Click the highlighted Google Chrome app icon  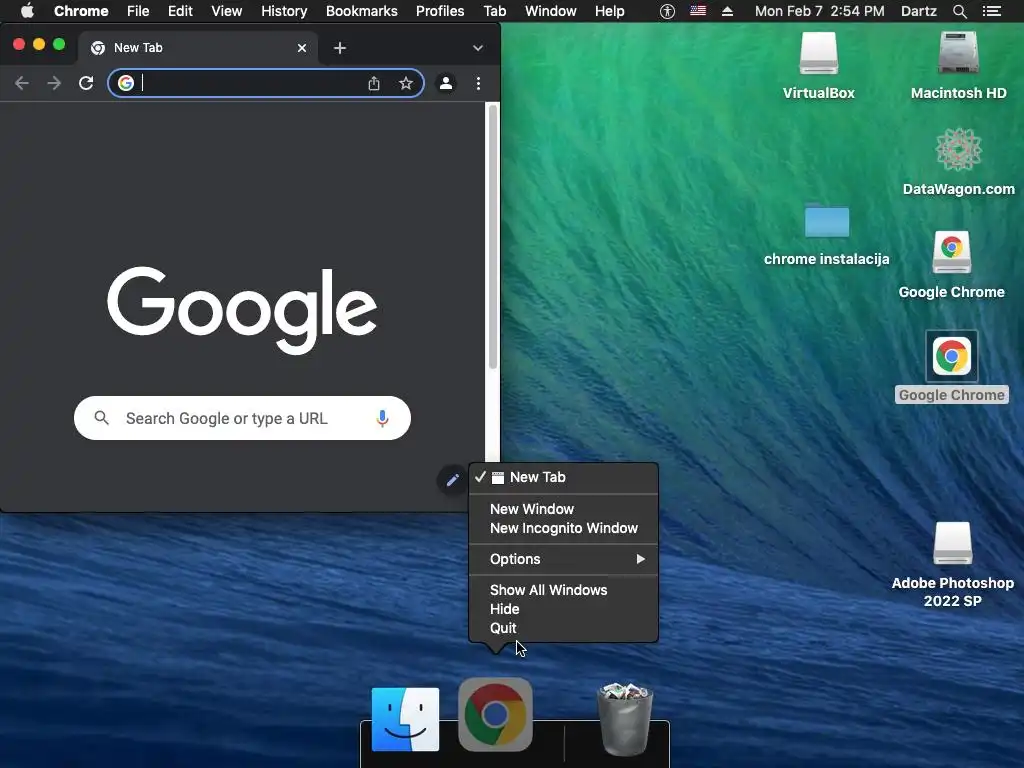pyautogui.click(x=952, y=357)
